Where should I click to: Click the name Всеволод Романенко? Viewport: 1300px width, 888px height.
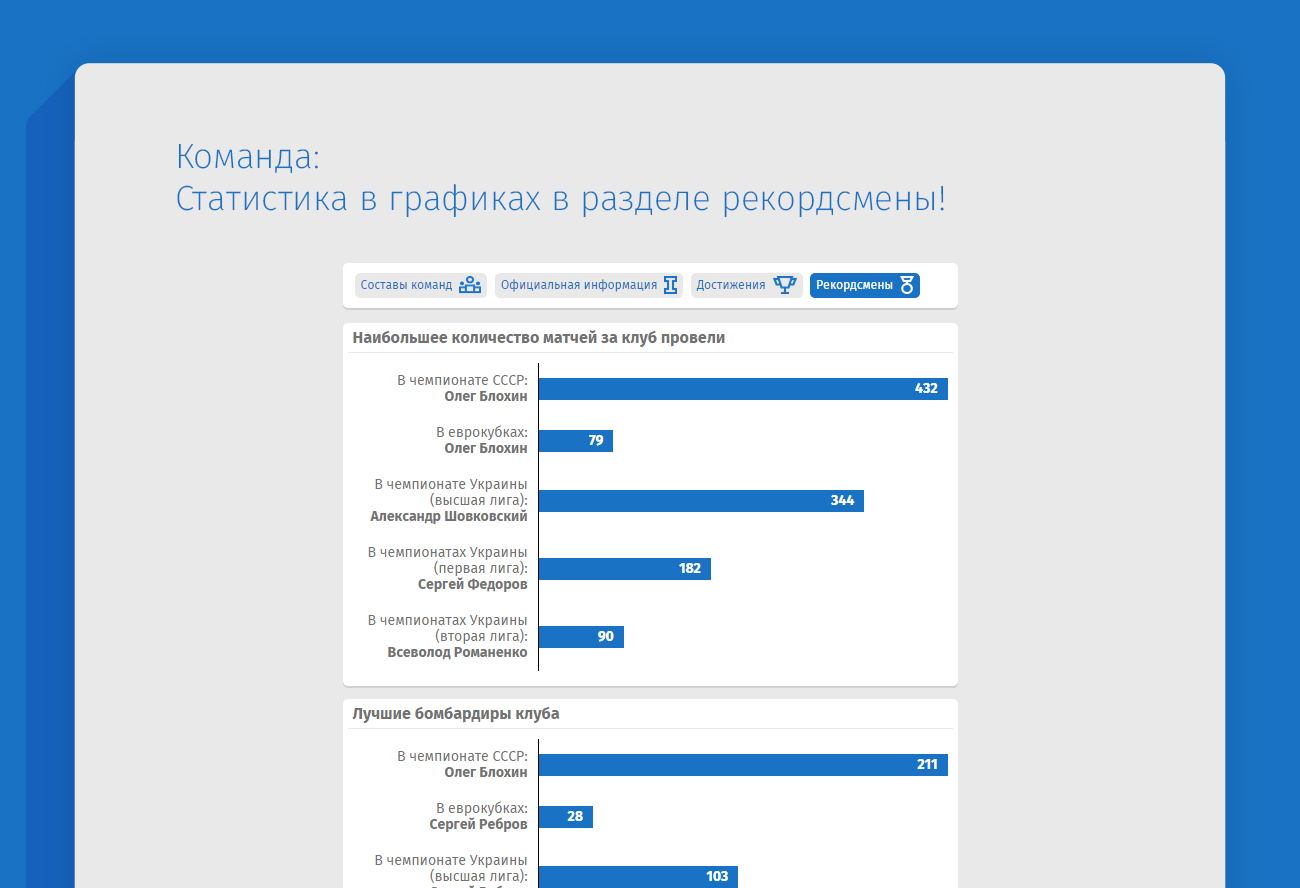tap(457, 653)
